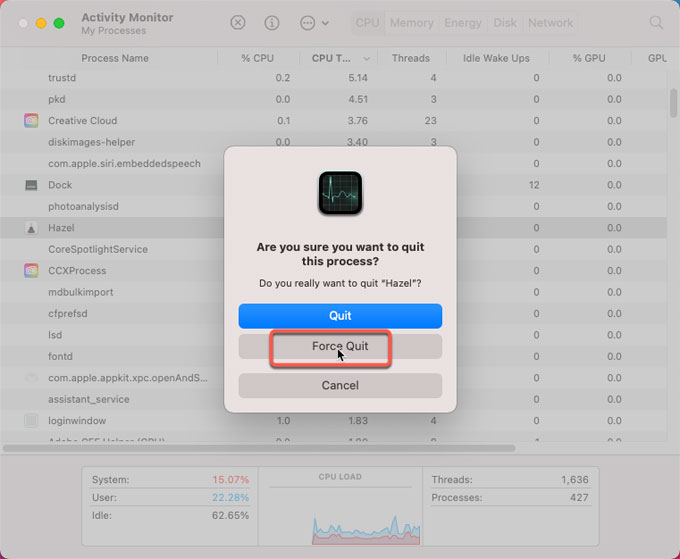Sort by % CPU column header

pos(258,58)
